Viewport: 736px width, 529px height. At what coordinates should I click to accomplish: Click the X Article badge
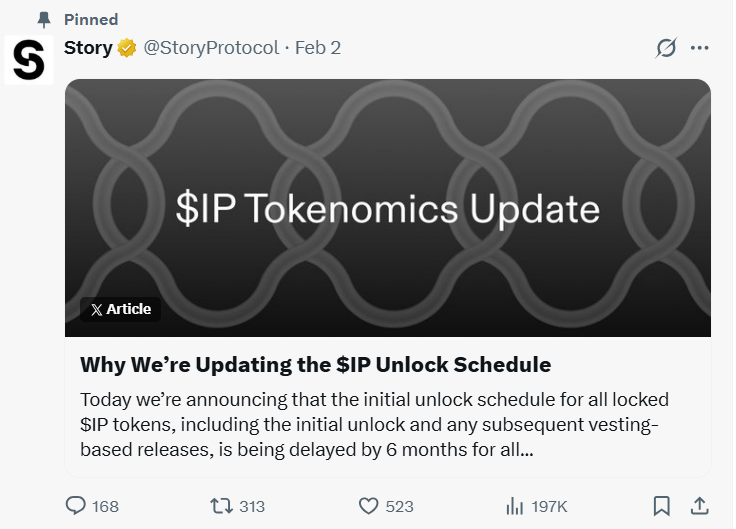(x=120, y=309)
